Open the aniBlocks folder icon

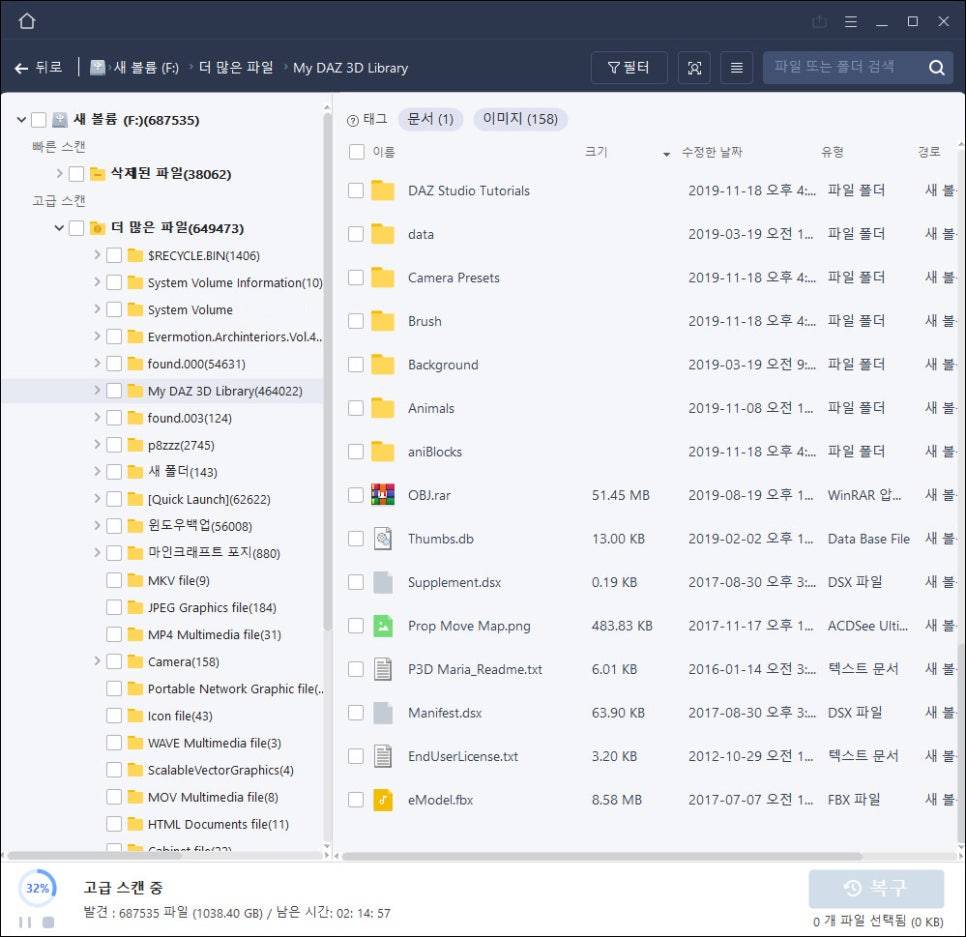(x=383, y=452)
